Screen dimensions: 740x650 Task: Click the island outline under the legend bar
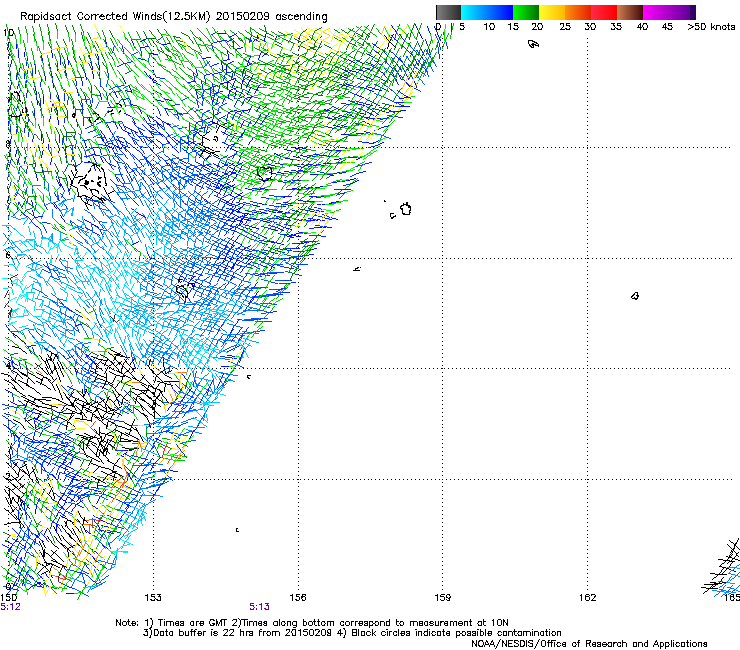pos(533,44)
